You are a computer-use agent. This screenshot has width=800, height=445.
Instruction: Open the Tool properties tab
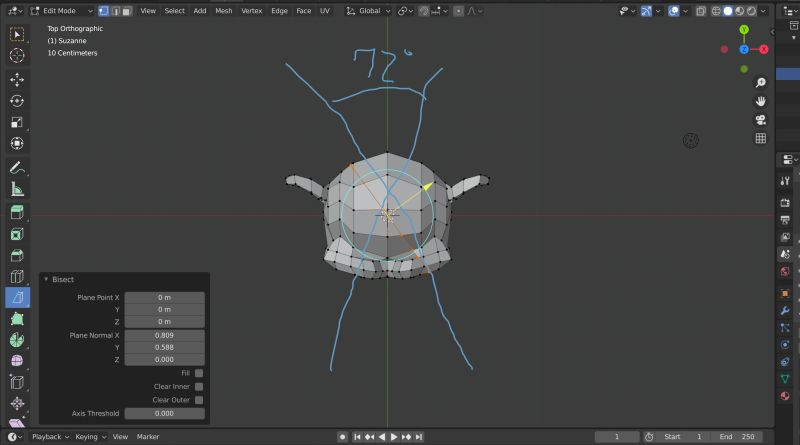point(785,181)
